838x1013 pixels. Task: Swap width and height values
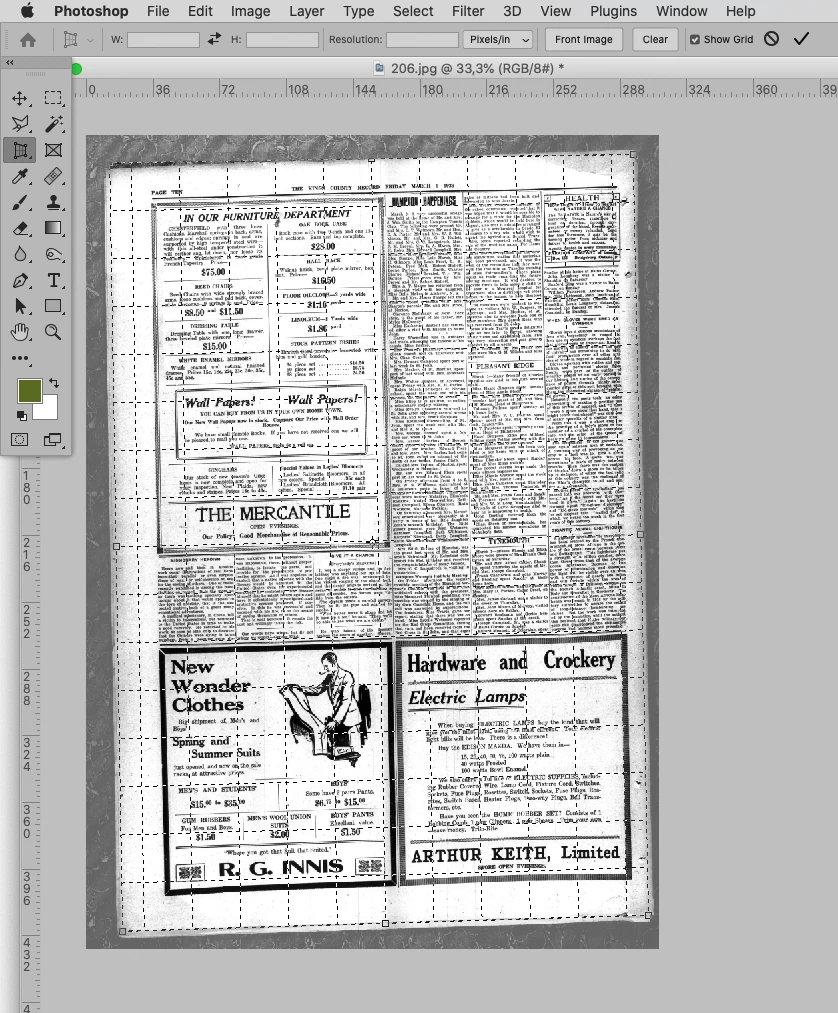click(x=215, y=39)
